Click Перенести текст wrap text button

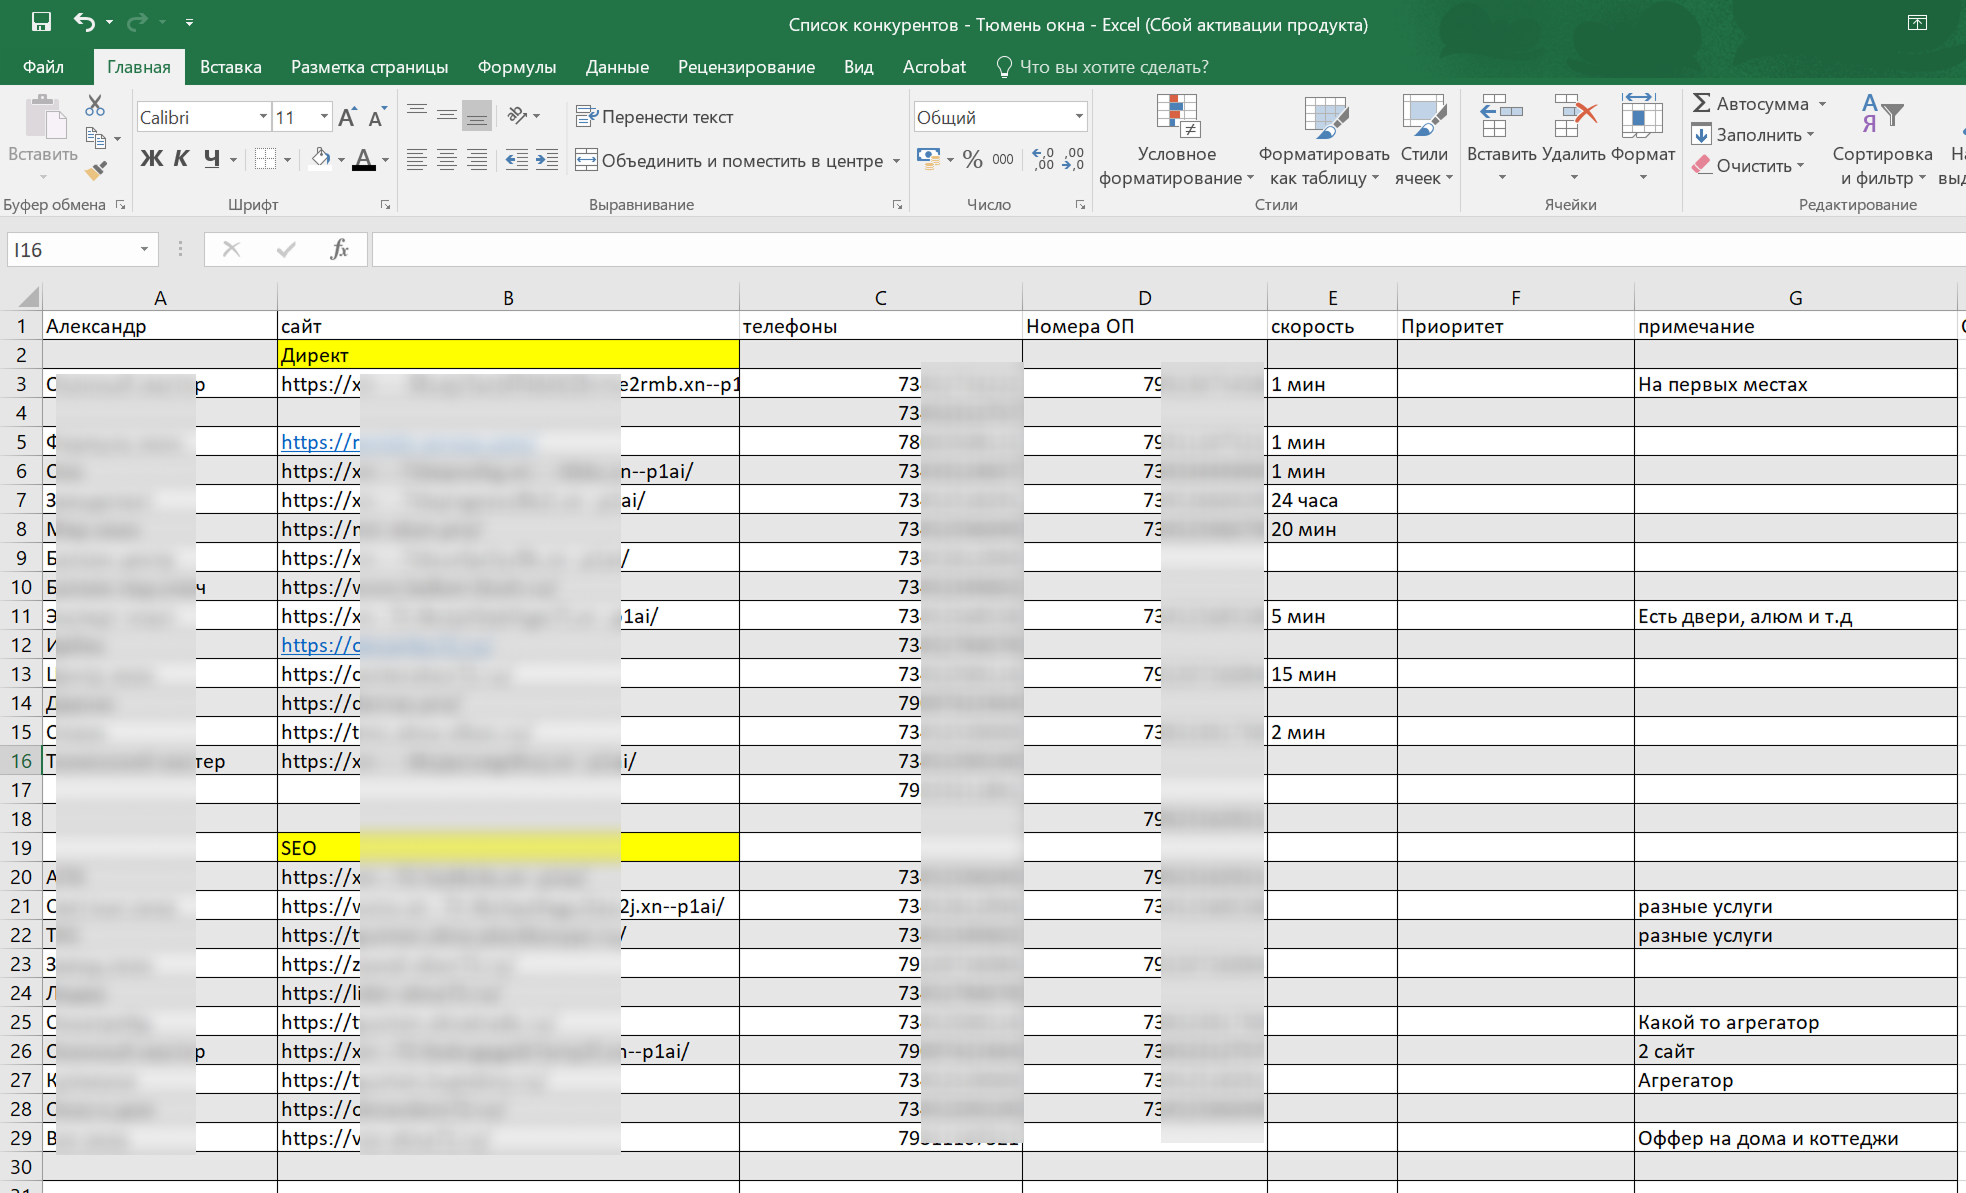(x=655, y=117)
